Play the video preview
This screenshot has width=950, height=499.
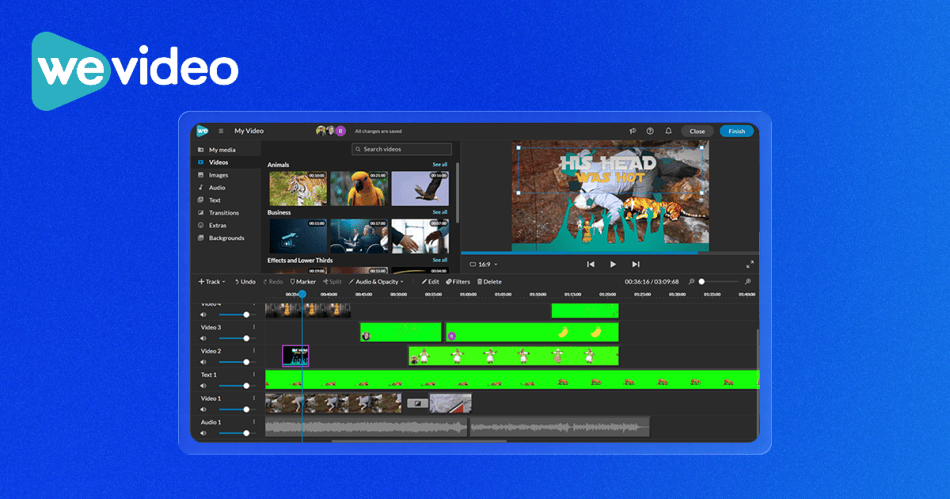pos(613,265)
